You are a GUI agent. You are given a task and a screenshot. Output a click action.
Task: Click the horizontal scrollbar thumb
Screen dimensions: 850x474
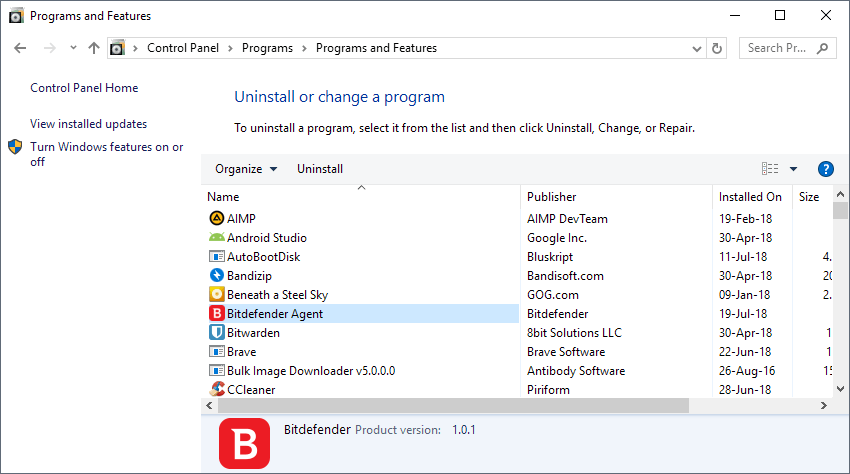pos(453,405)
